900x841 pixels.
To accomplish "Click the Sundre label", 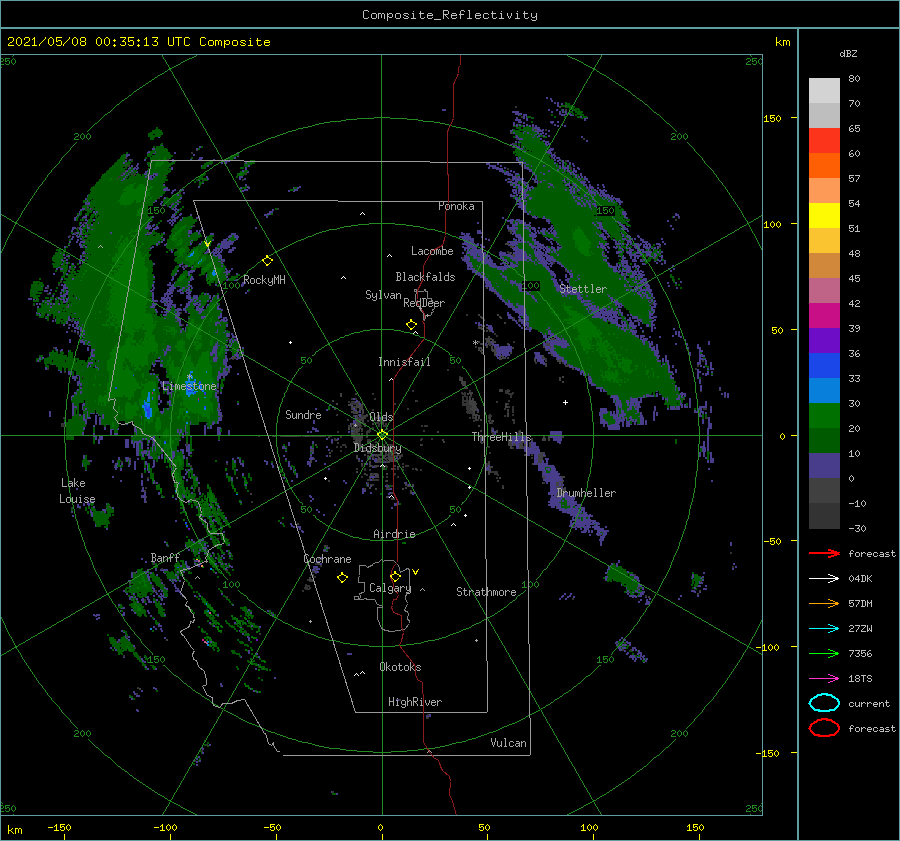I will (303, 414).
